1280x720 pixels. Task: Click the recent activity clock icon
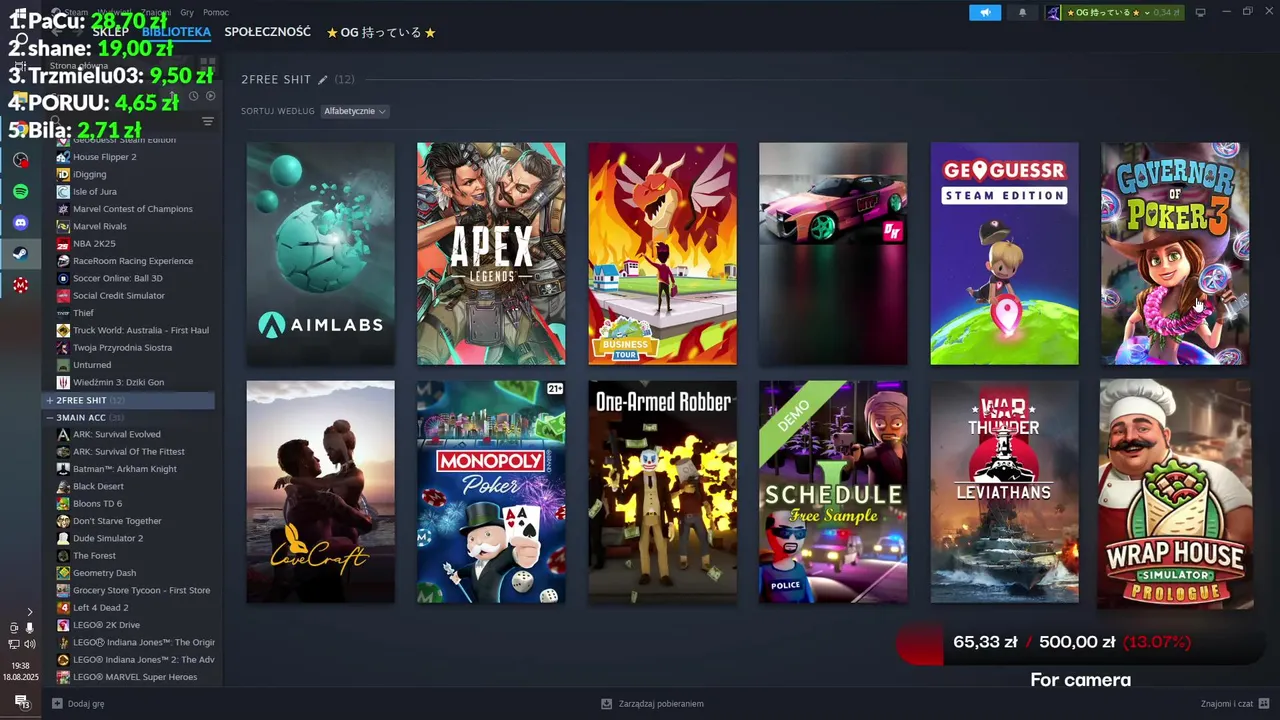pyautogui.click(x=193, y=96)
